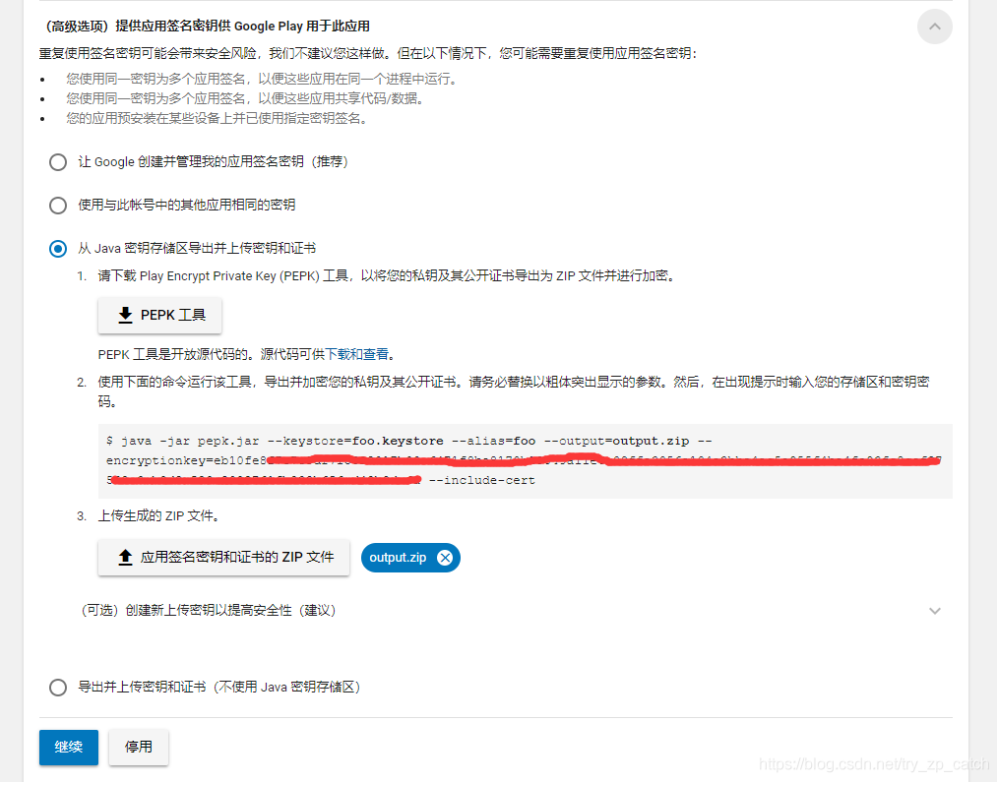Select radio: export and upload key from Java keystore
997x786 pixels.
click(58, 249)
